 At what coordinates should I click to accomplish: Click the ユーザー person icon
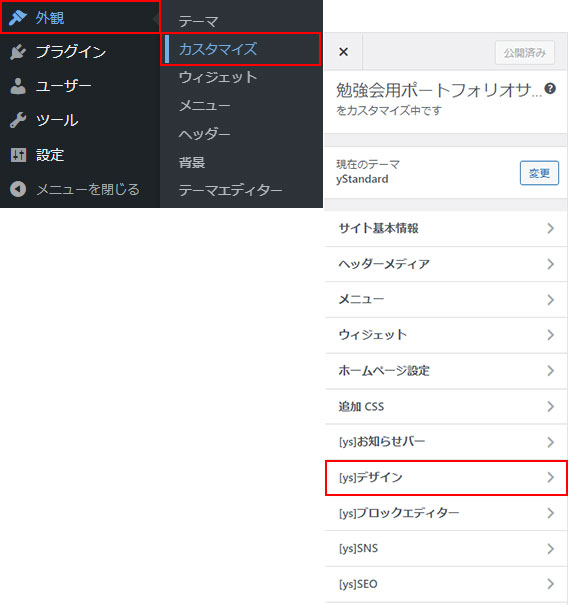coord(18,86)
